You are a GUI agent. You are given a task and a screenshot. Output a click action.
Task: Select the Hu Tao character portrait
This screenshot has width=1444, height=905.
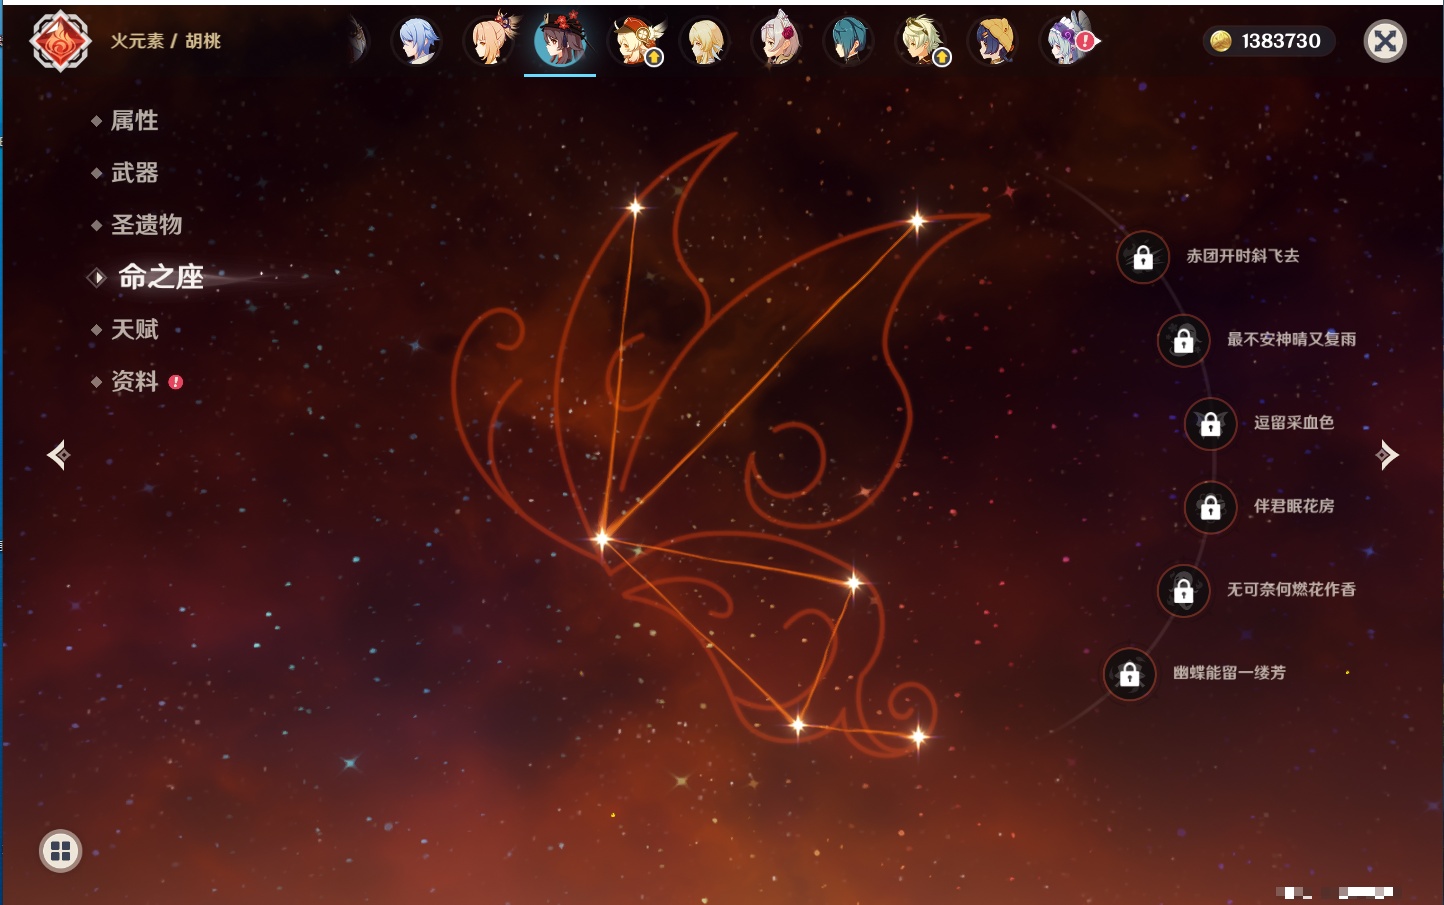coord(560,41)
